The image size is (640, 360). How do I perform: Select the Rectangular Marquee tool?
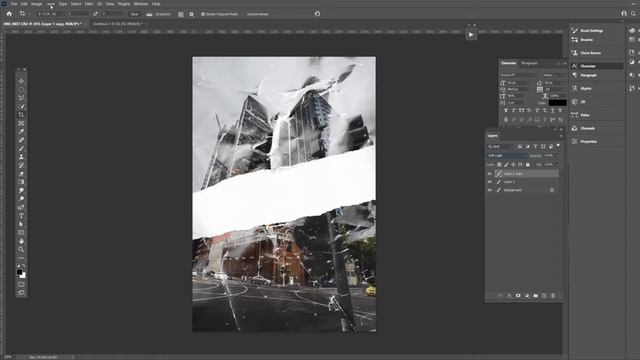point(21,89)
